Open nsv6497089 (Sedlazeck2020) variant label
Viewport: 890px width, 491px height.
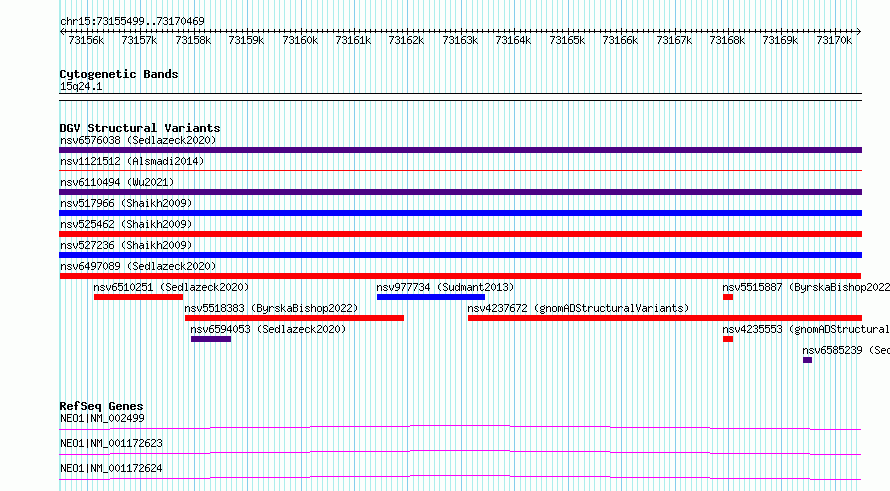138,266
